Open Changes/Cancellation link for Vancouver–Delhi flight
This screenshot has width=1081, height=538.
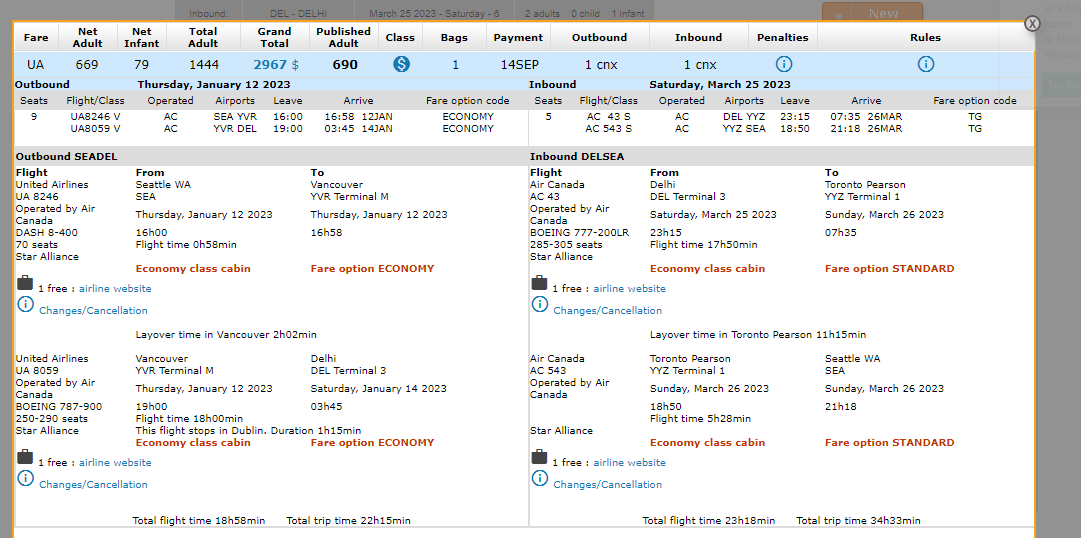[93, 485]
